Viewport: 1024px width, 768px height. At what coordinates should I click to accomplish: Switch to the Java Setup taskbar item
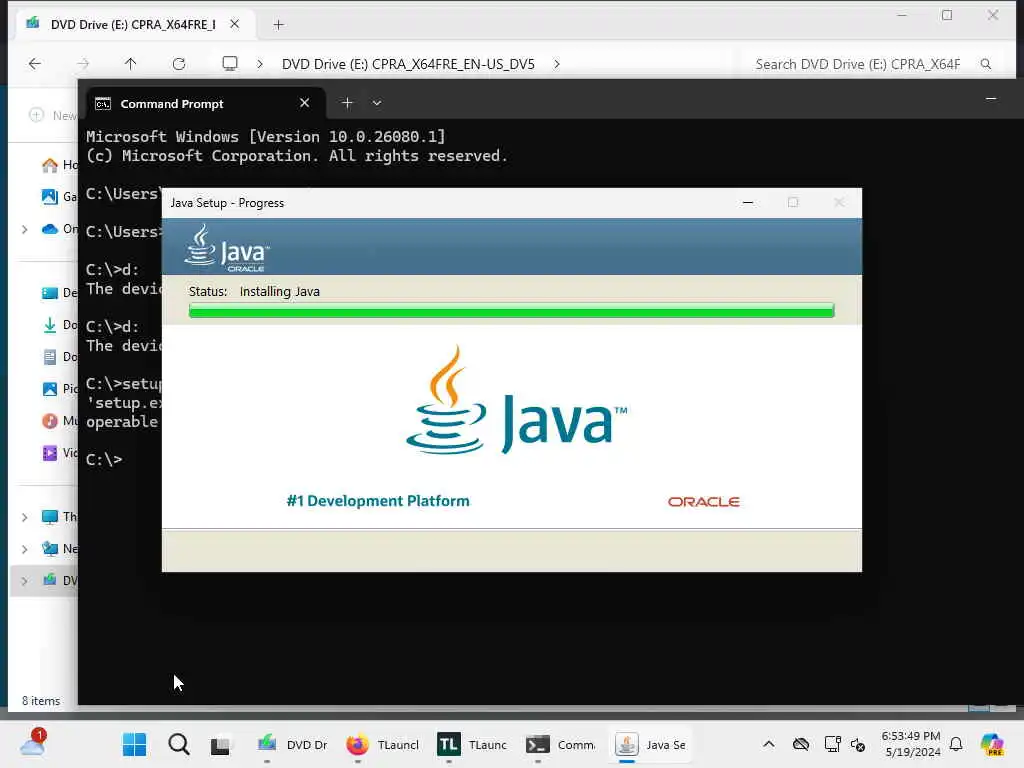(650, 744)
